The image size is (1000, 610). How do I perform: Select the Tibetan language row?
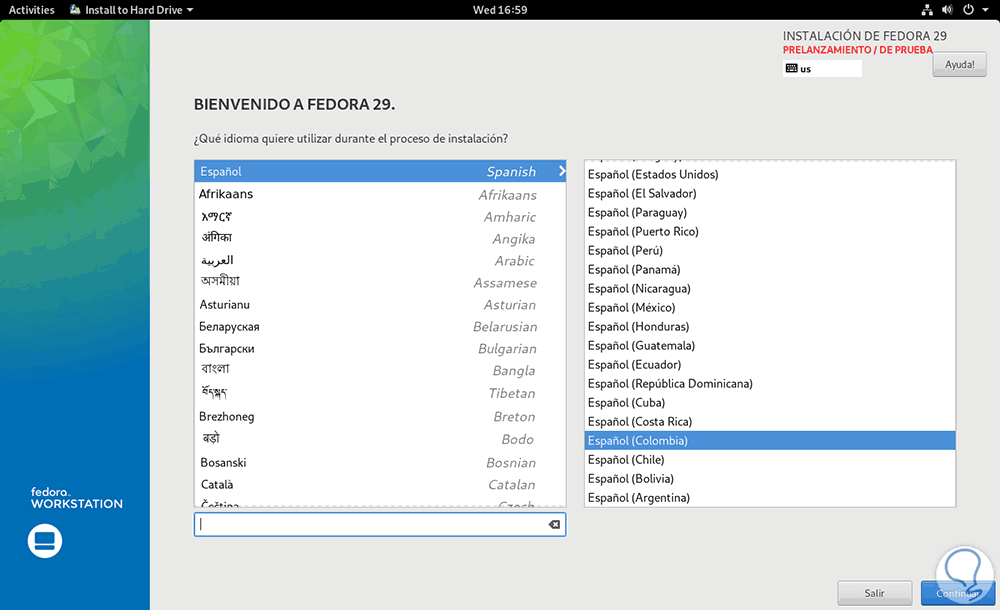tap(380, 393)
